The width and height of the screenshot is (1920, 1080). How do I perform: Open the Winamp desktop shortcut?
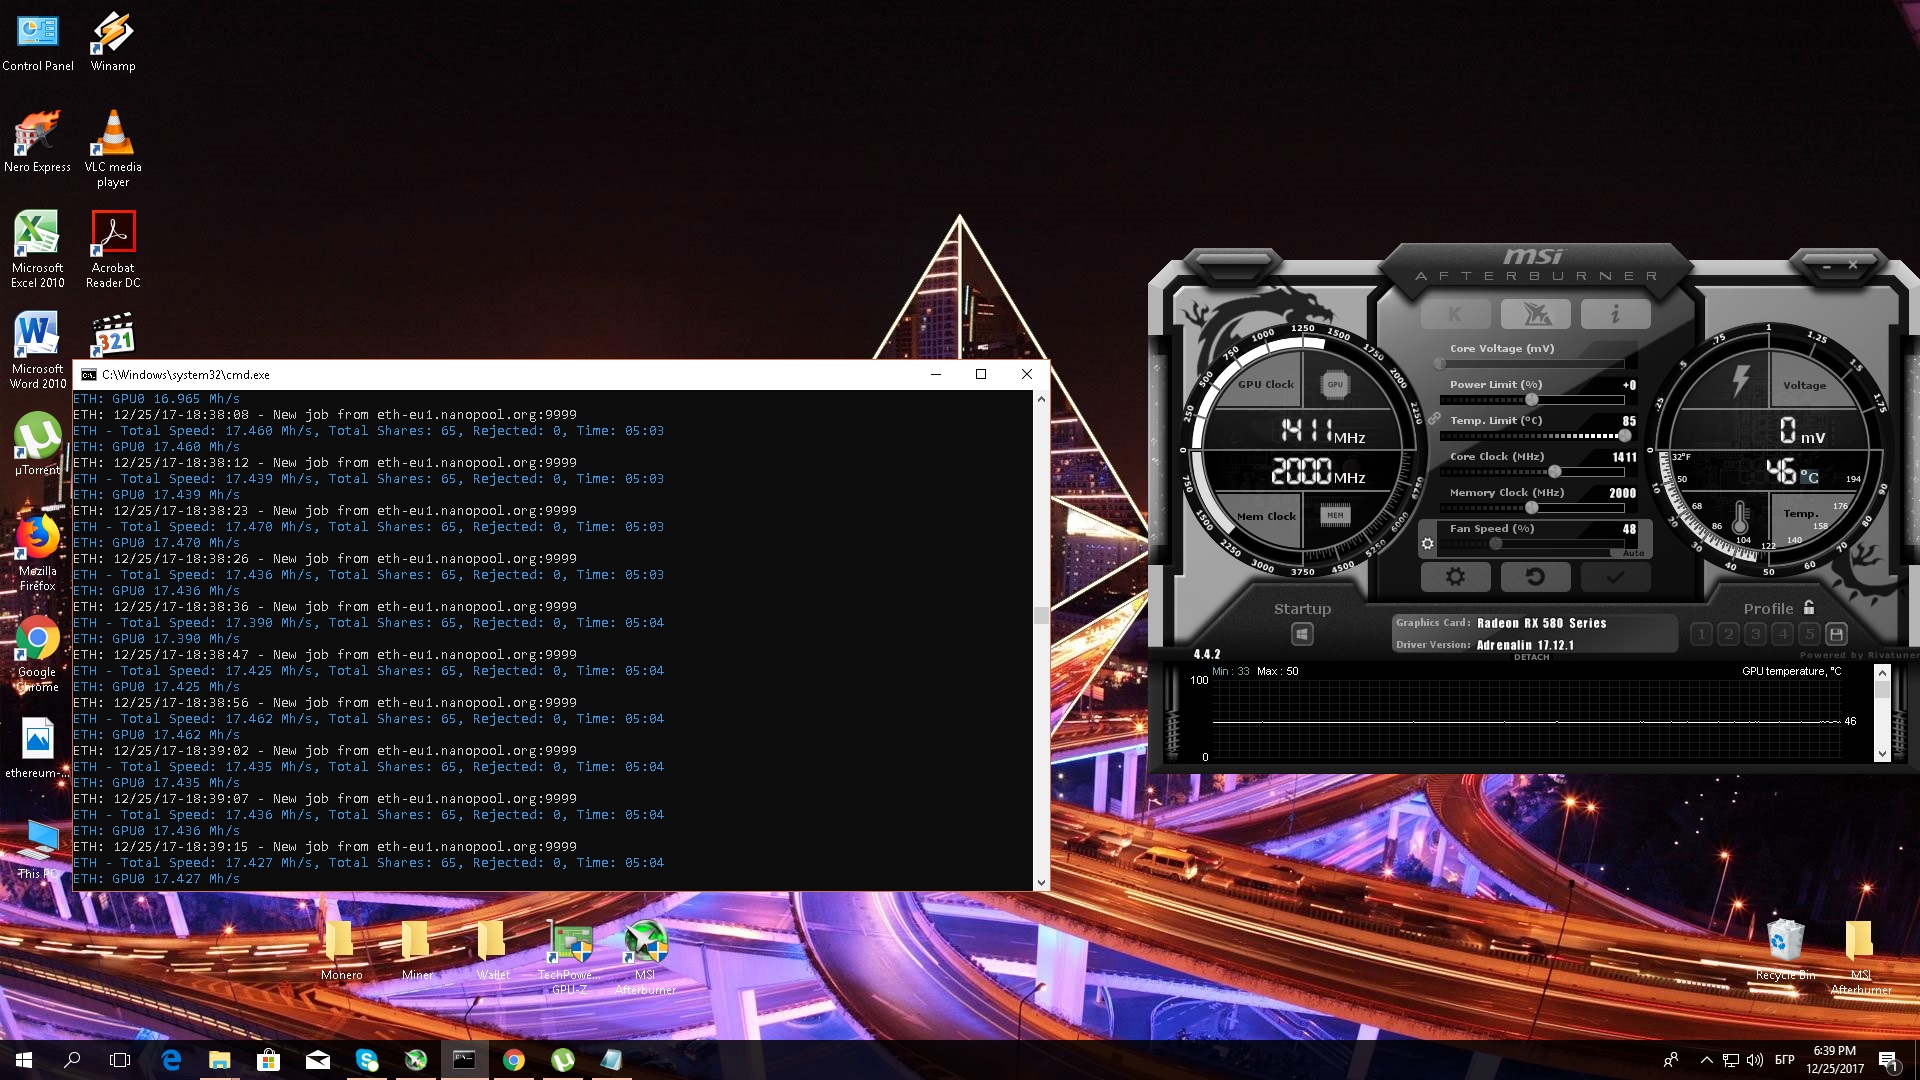point(113,42)
